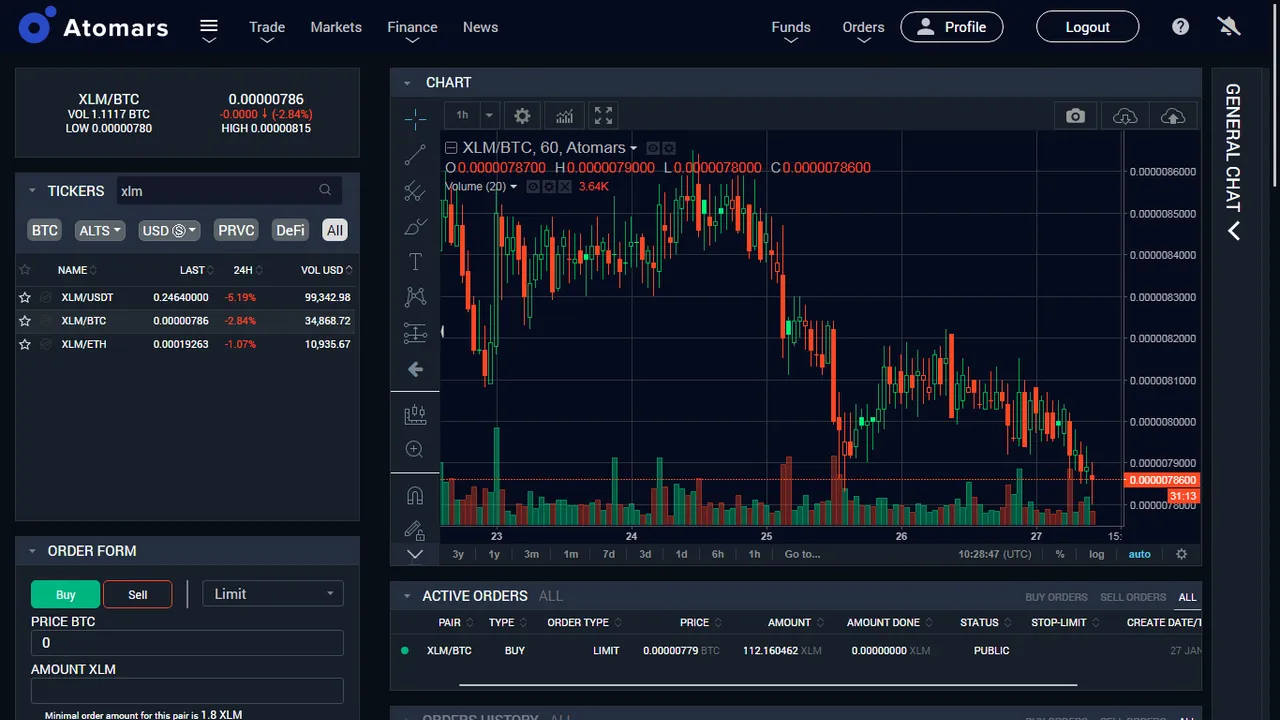Filter tickers by PRVC

point(237,230)
